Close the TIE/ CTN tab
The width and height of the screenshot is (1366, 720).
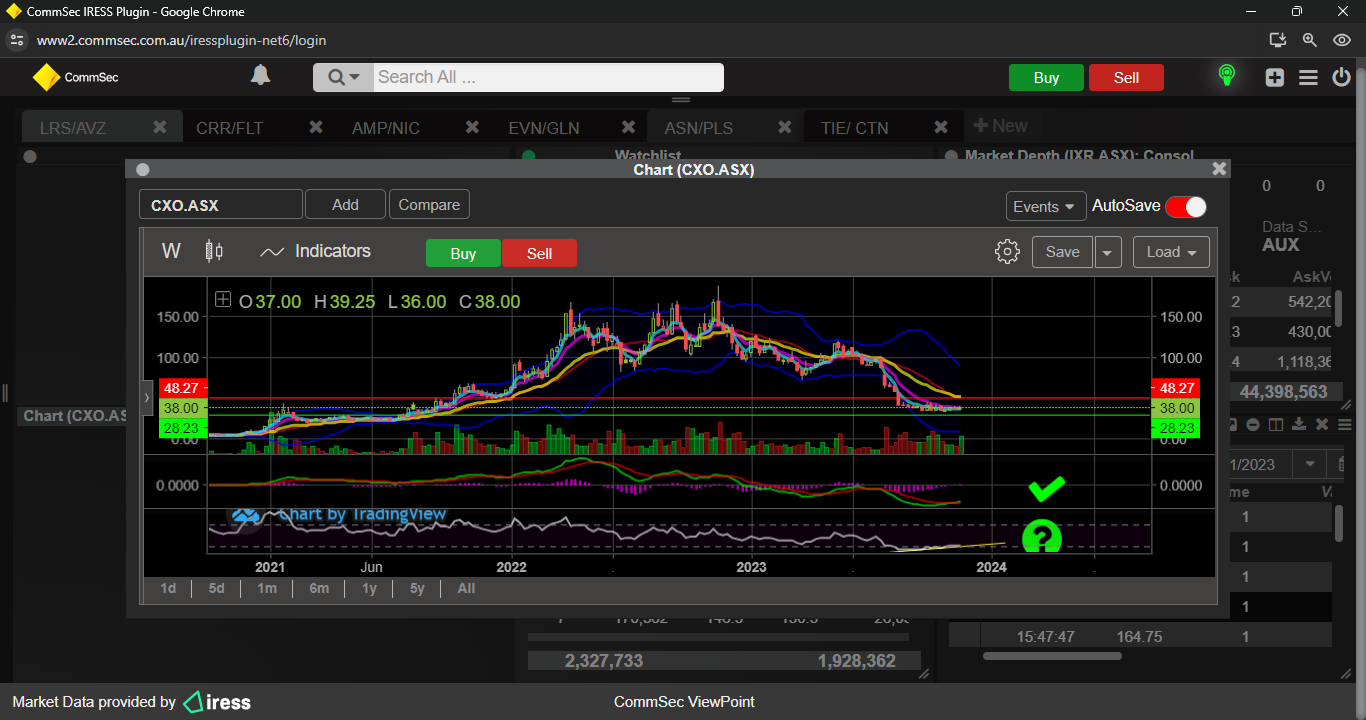941,127
